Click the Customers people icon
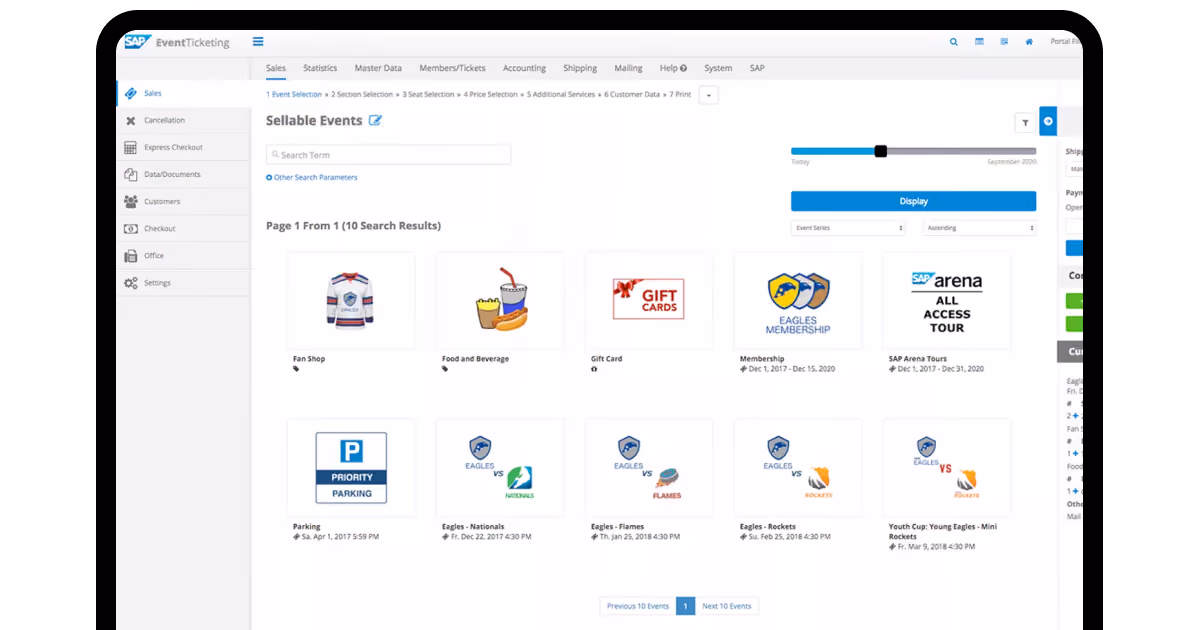Viewport: 1200px width, 630px height. (x=131, y=201)
